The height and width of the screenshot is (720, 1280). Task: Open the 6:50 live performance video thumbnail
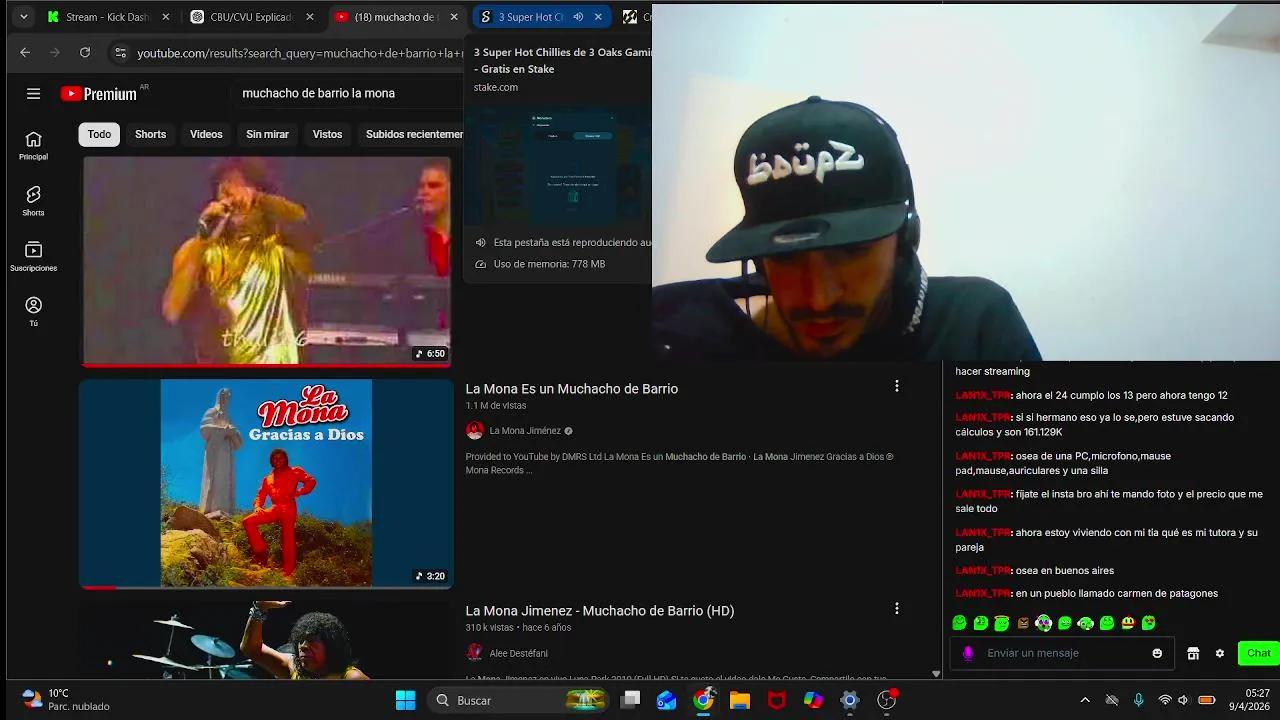click(266, 261)
